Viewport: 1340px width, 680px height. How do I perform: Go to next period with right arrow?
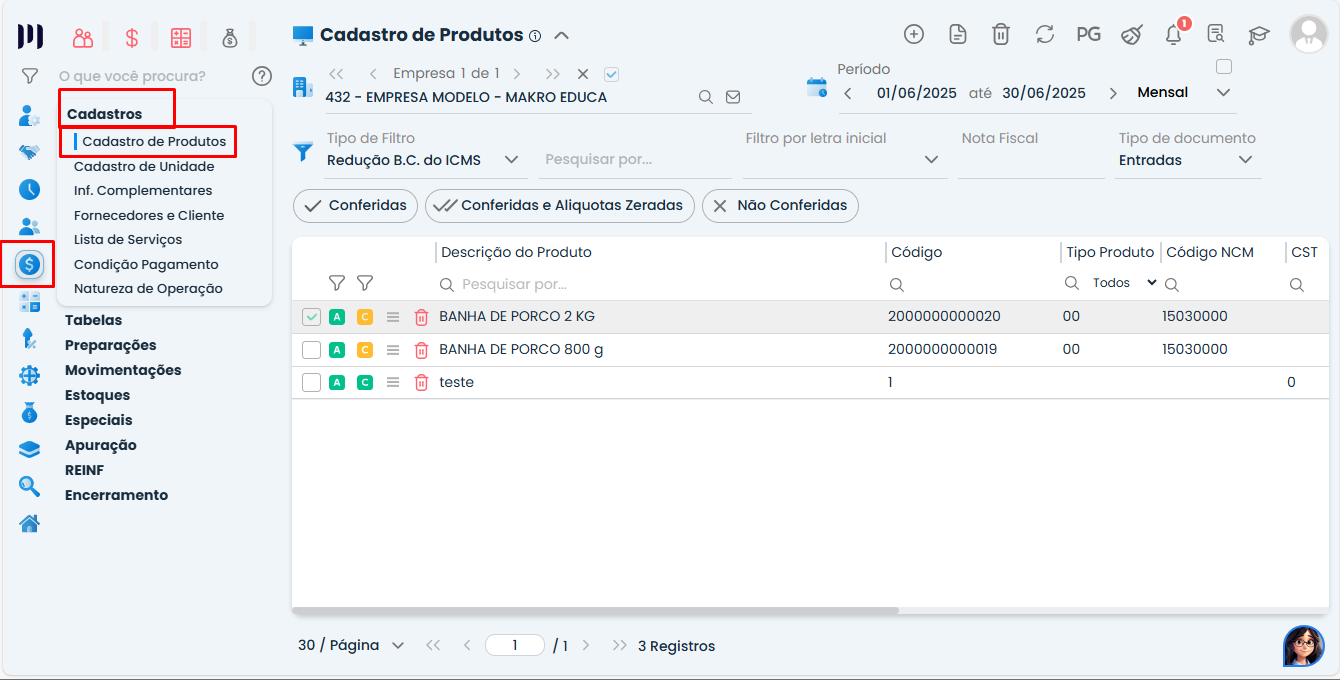pyautogui.click(x=1113, y=93)
